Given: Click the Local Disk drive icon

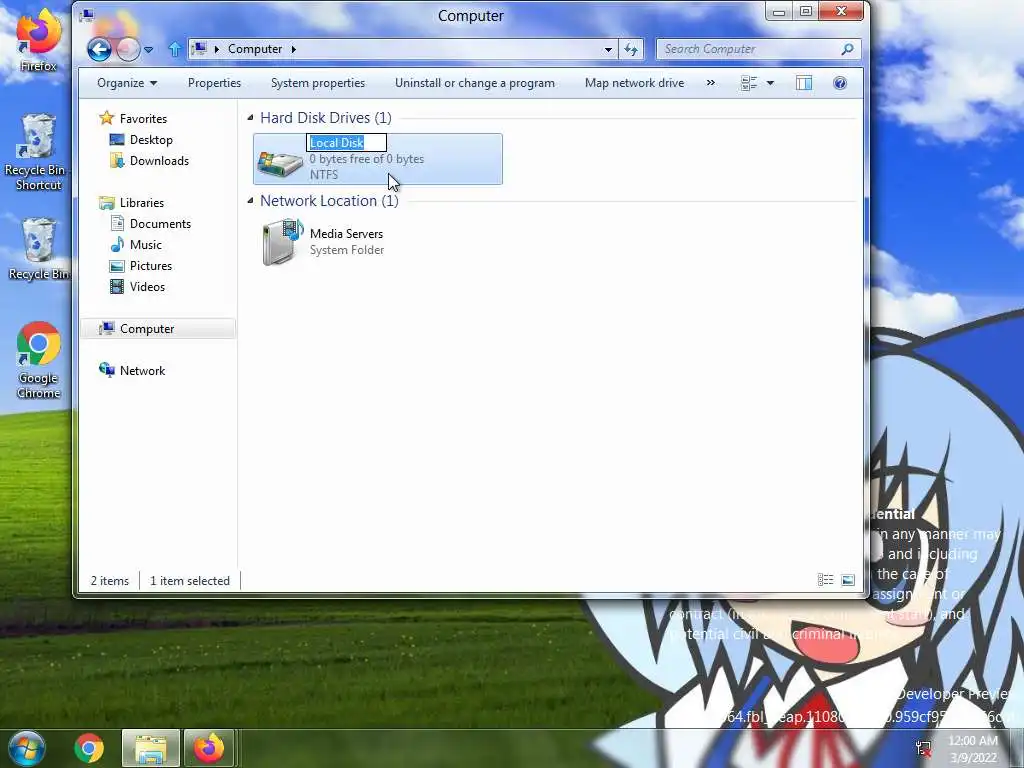Looking at the screenshot, I should (280, 161).
